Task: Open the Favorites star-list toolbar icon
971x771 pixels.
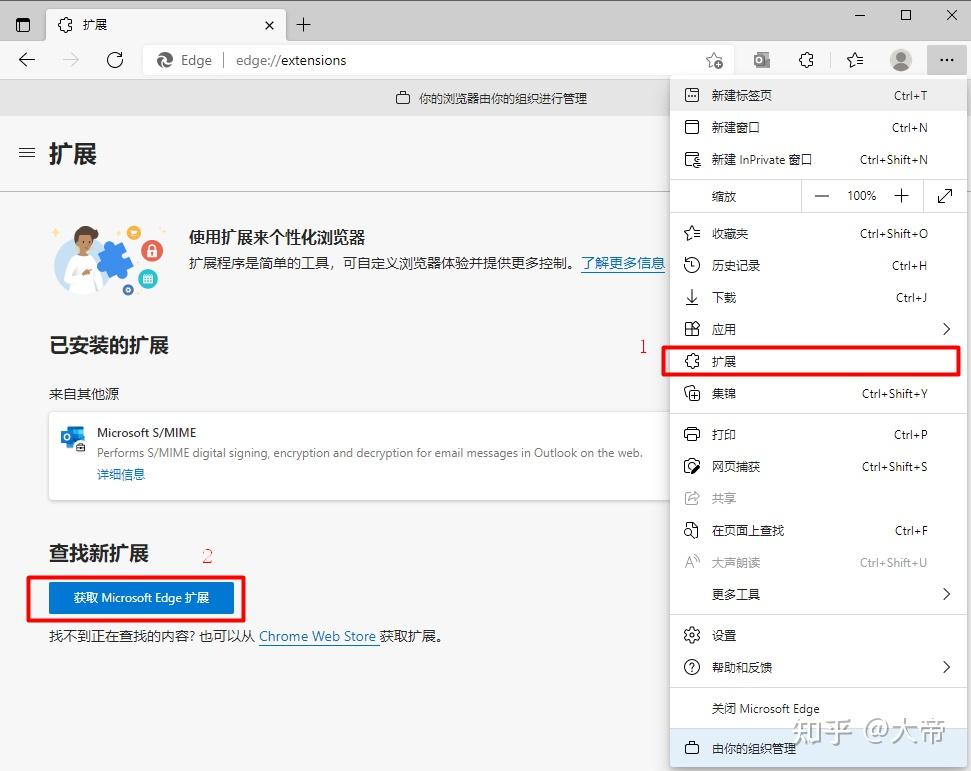Action: 855,60
